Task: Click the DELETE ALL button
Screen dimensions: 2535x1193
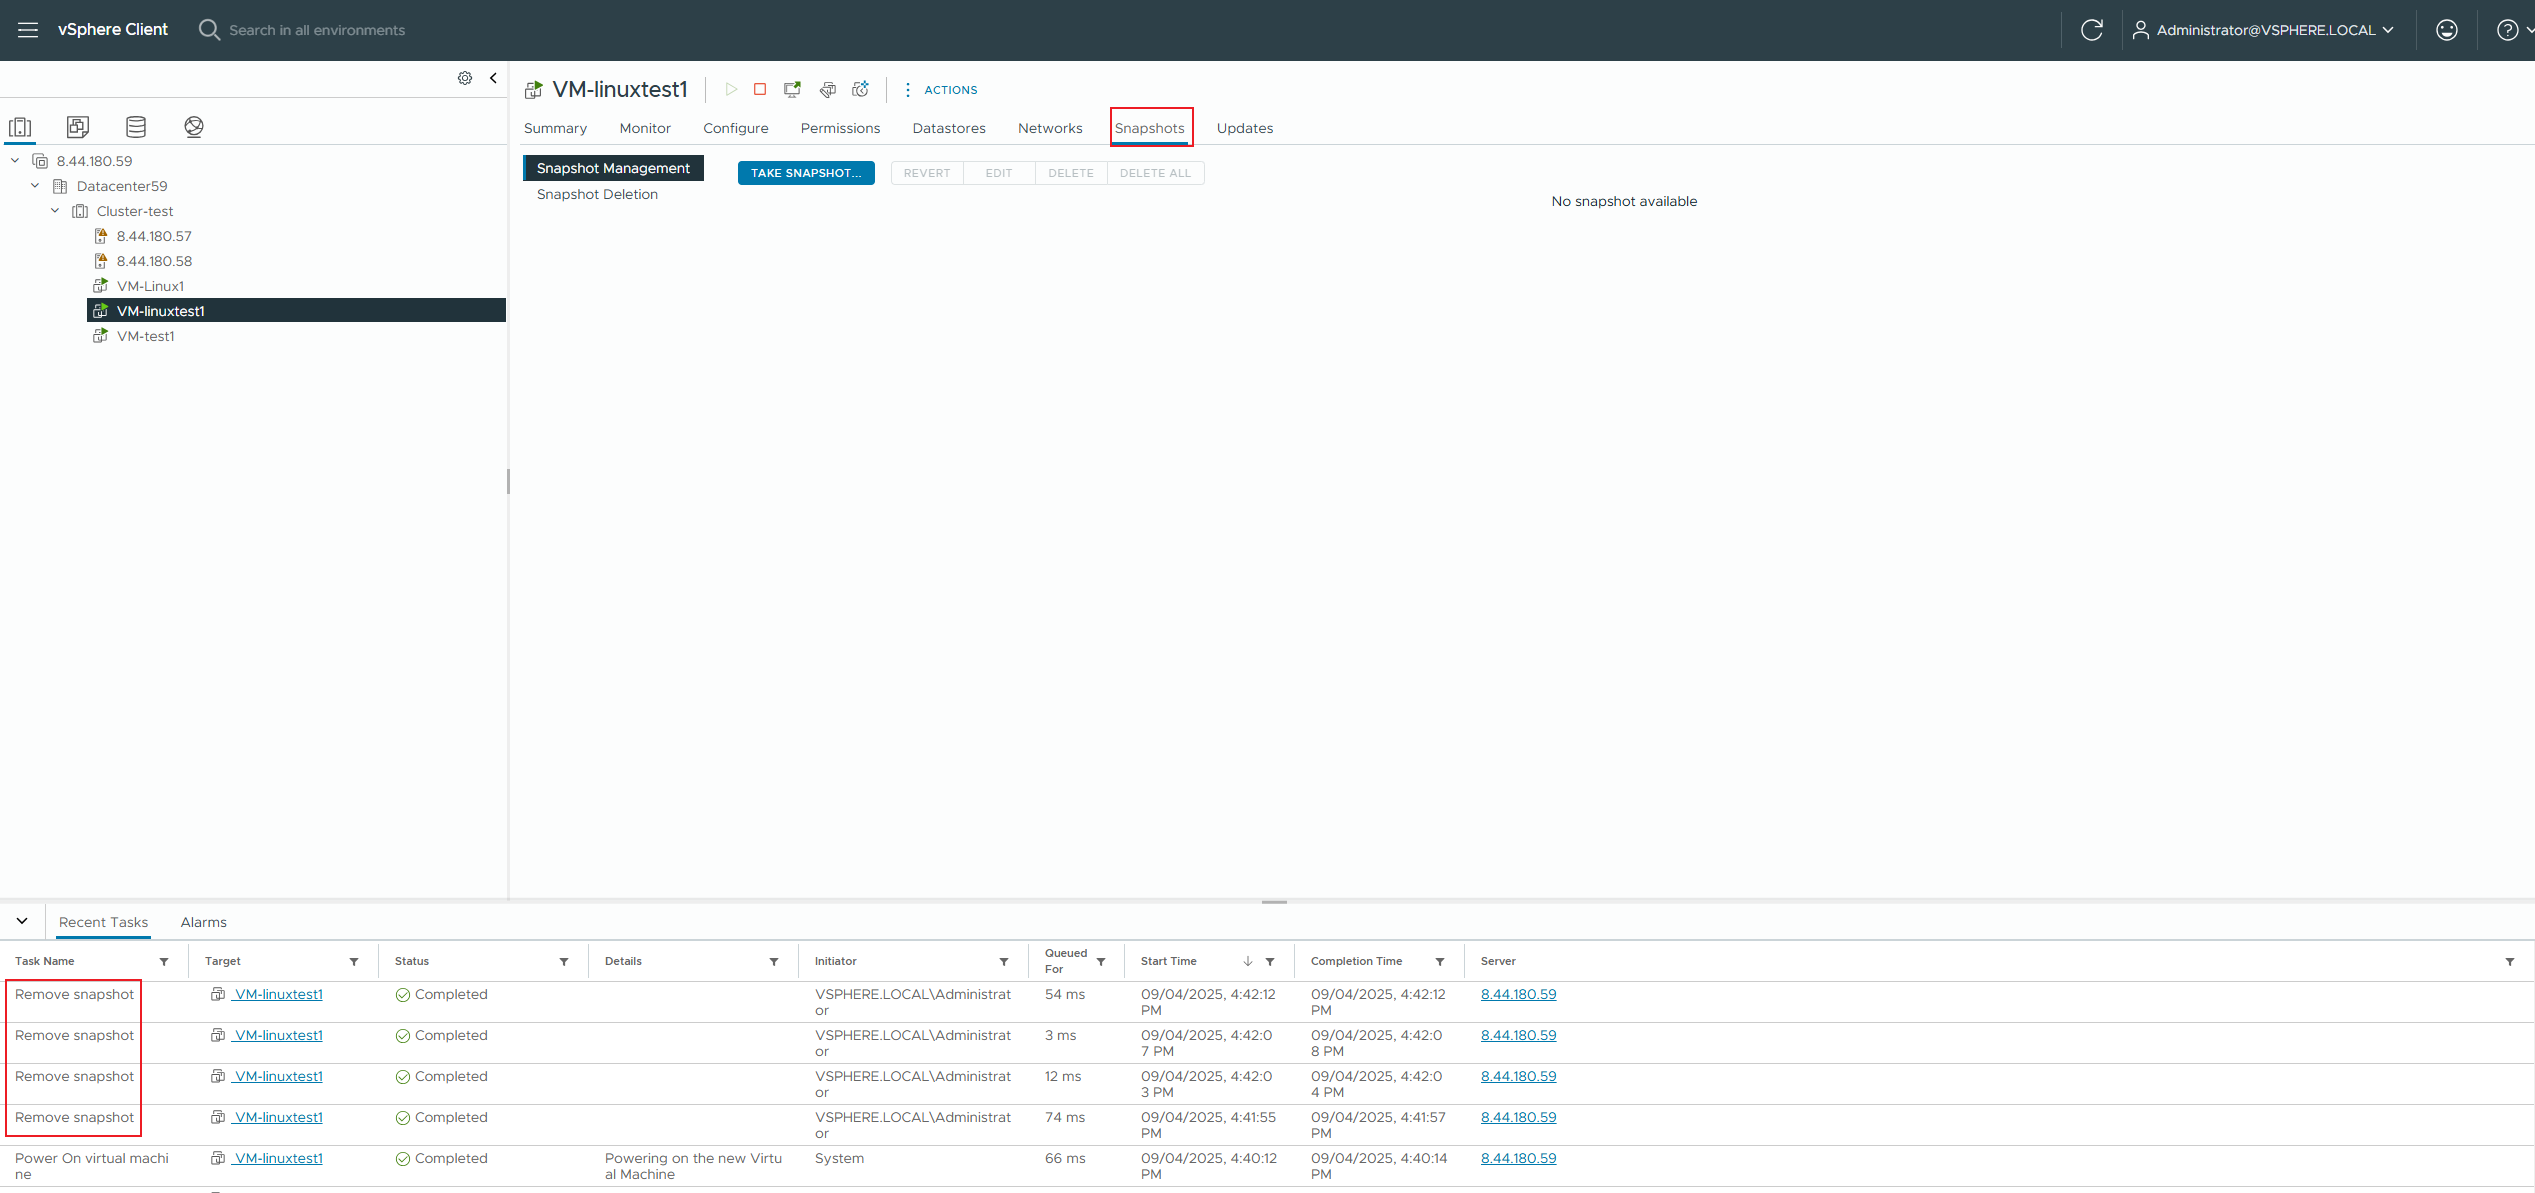Action: pyautogui.click(x=1155, y=173)
